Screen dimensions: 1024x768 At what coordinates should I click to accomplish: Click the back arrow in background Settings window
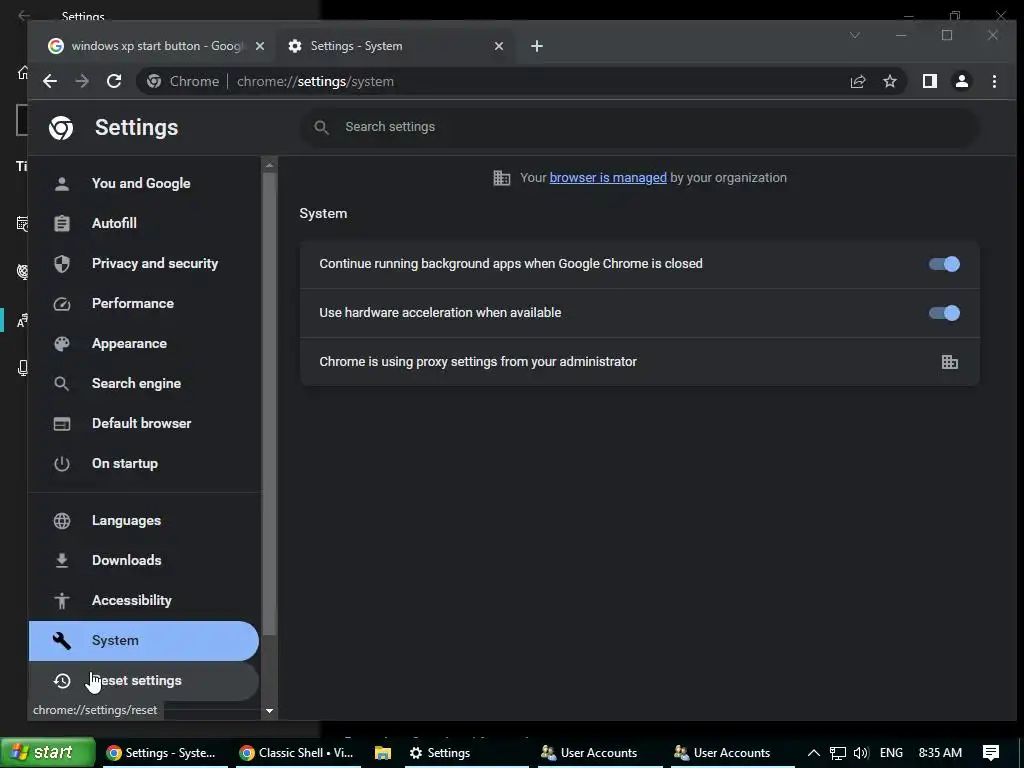[24, 16]
